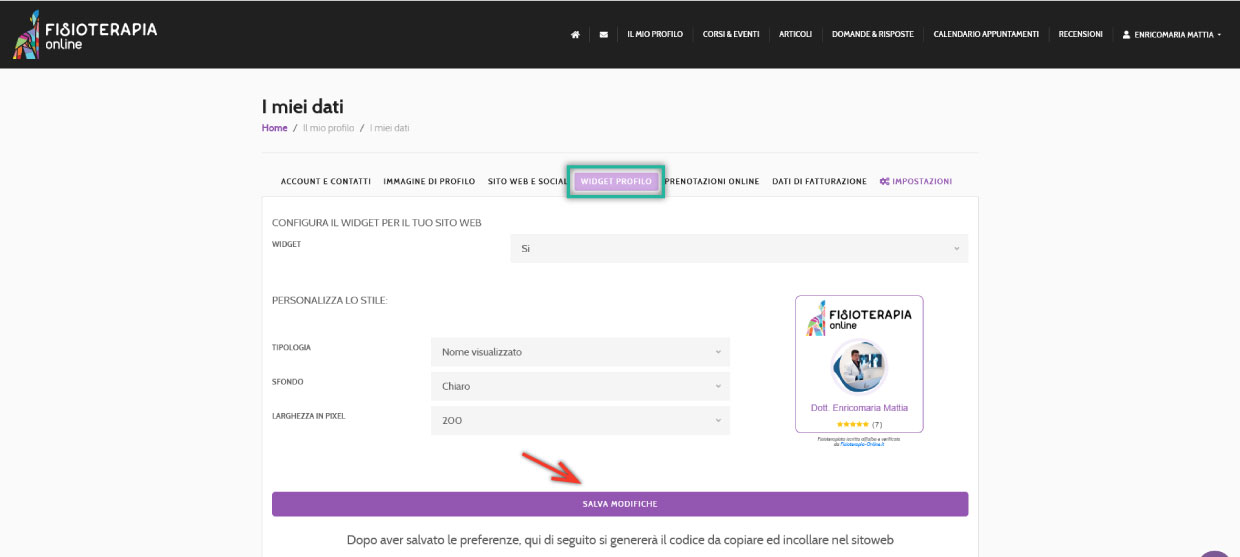This screenshot has width=1240, height=557.
Task: Go to Corsi & Eventi menu
Action: pos(731,34)
